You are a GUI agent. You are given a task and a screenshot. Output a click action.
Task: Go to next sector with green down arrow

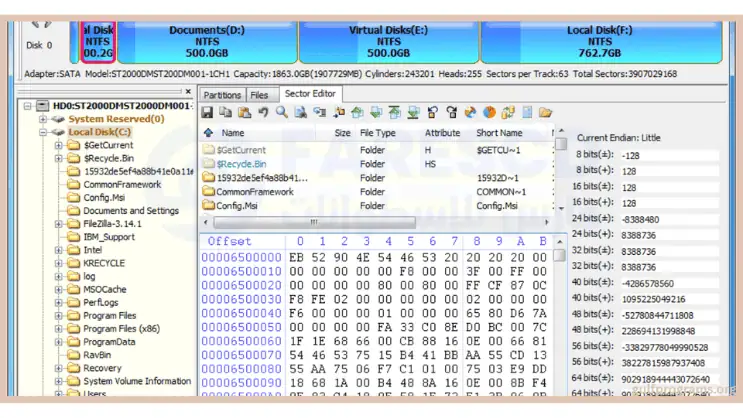coord(376,112)
